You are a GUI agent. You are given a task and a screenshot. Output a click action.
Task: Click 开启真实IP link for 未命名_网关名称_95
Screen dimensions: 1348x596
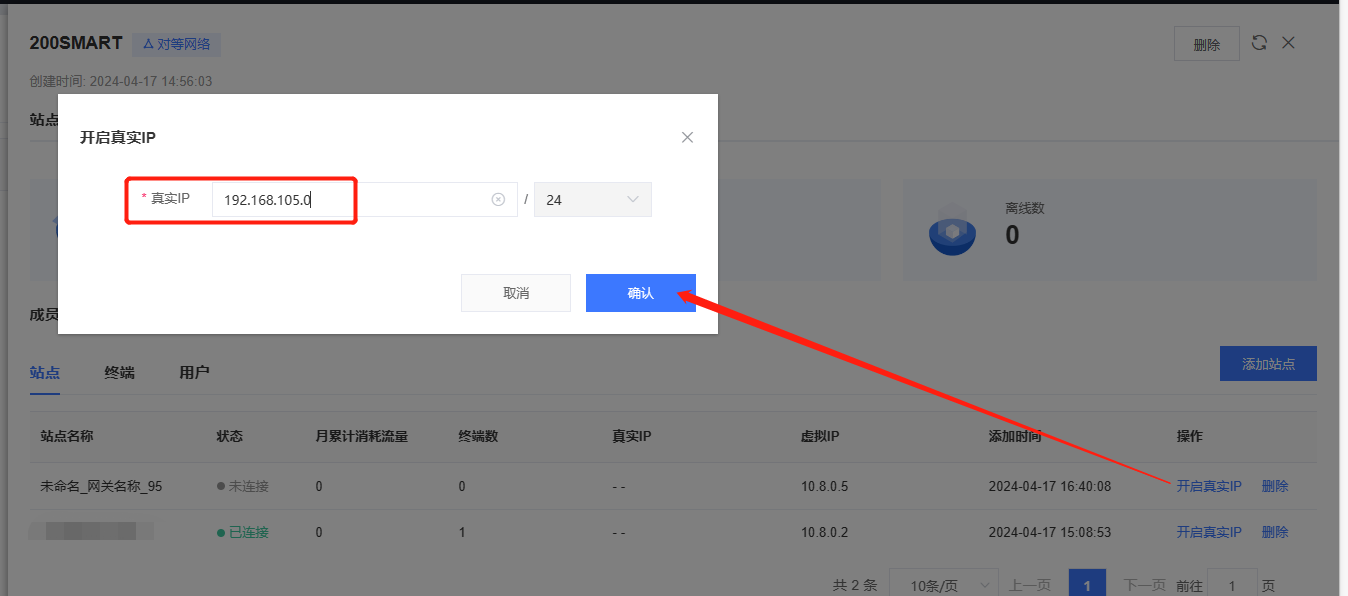1208,486
